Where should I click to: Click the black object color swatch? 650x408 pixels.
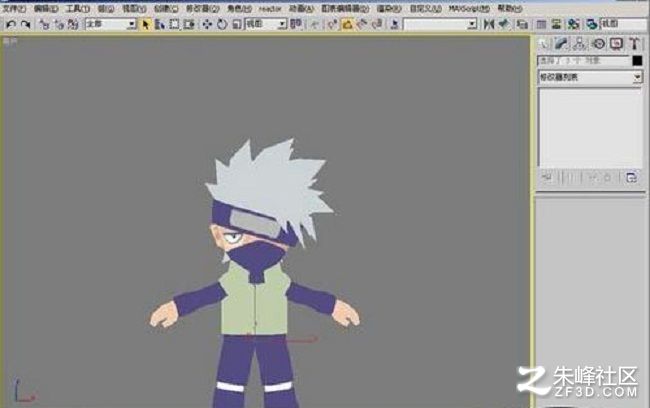coord(638,61)
